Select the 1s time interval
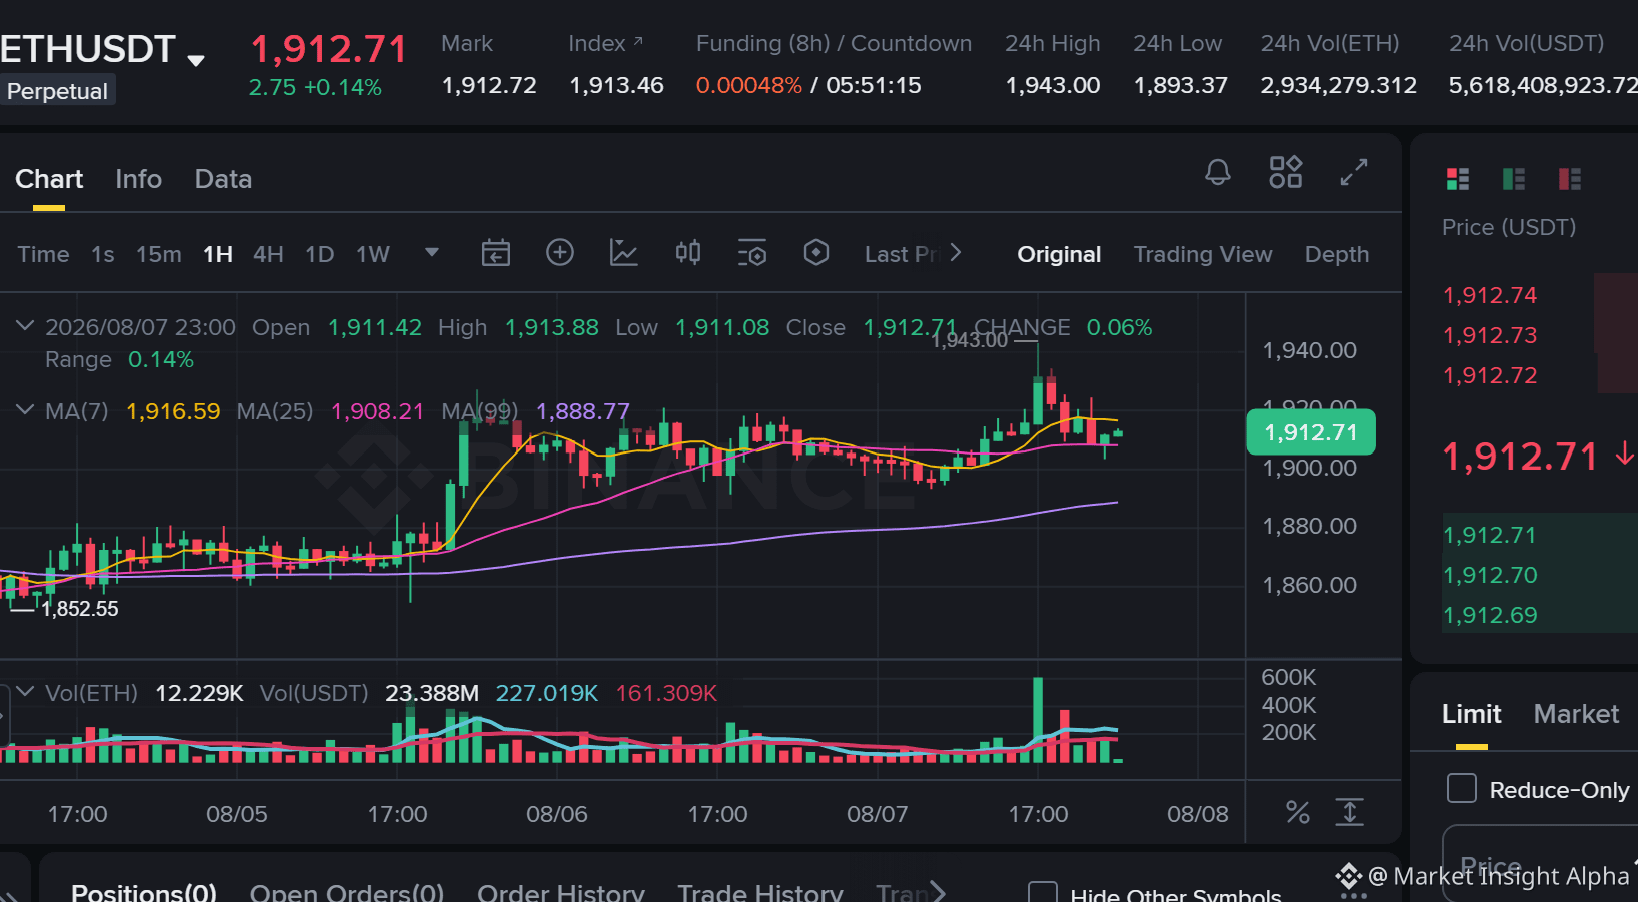Screen dimensions: 1638x902 point(103,254)
